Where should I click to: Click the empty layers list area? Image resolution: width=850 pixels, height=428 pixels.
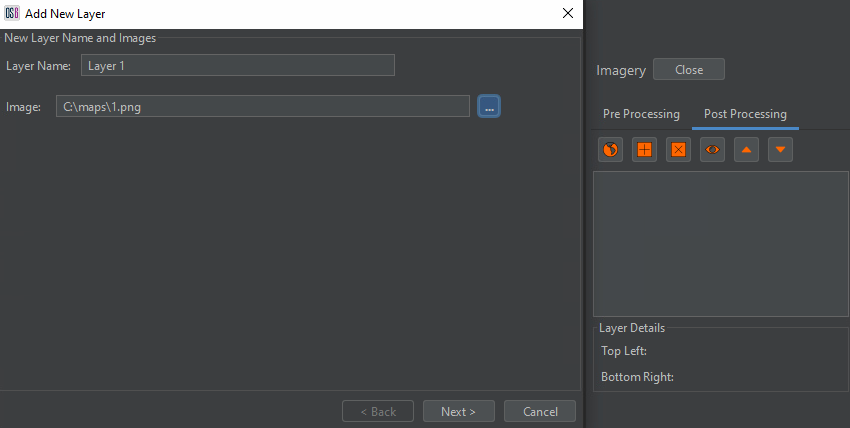tap(721, 244)
